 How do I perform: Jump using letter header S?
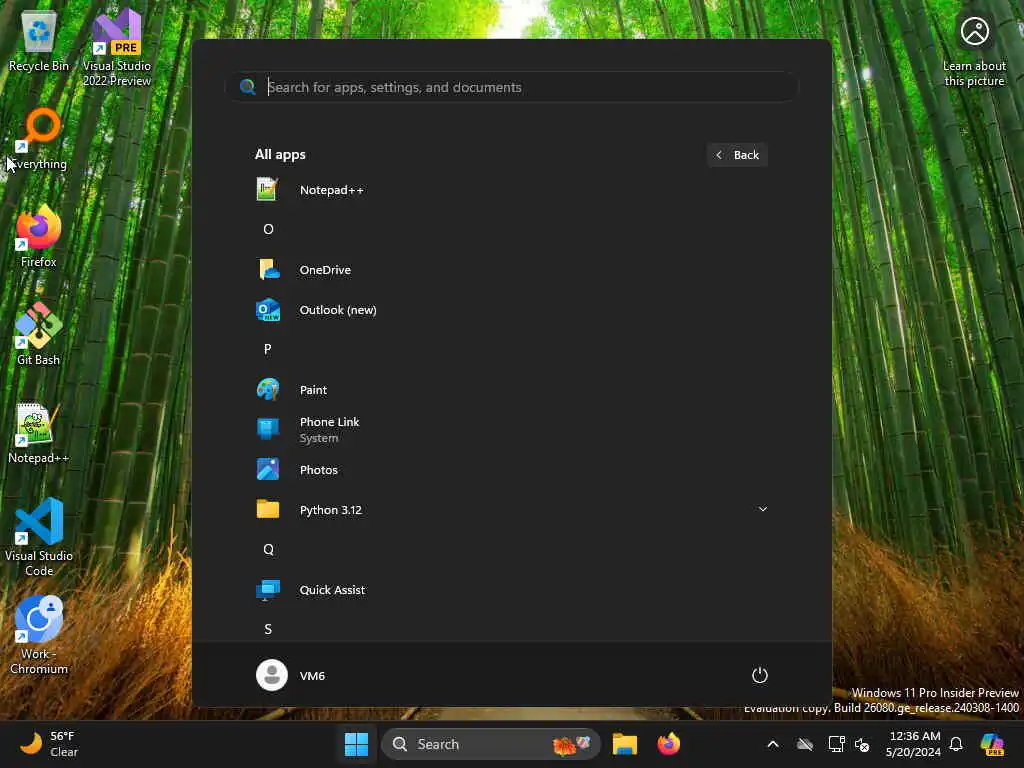point(268,629)
